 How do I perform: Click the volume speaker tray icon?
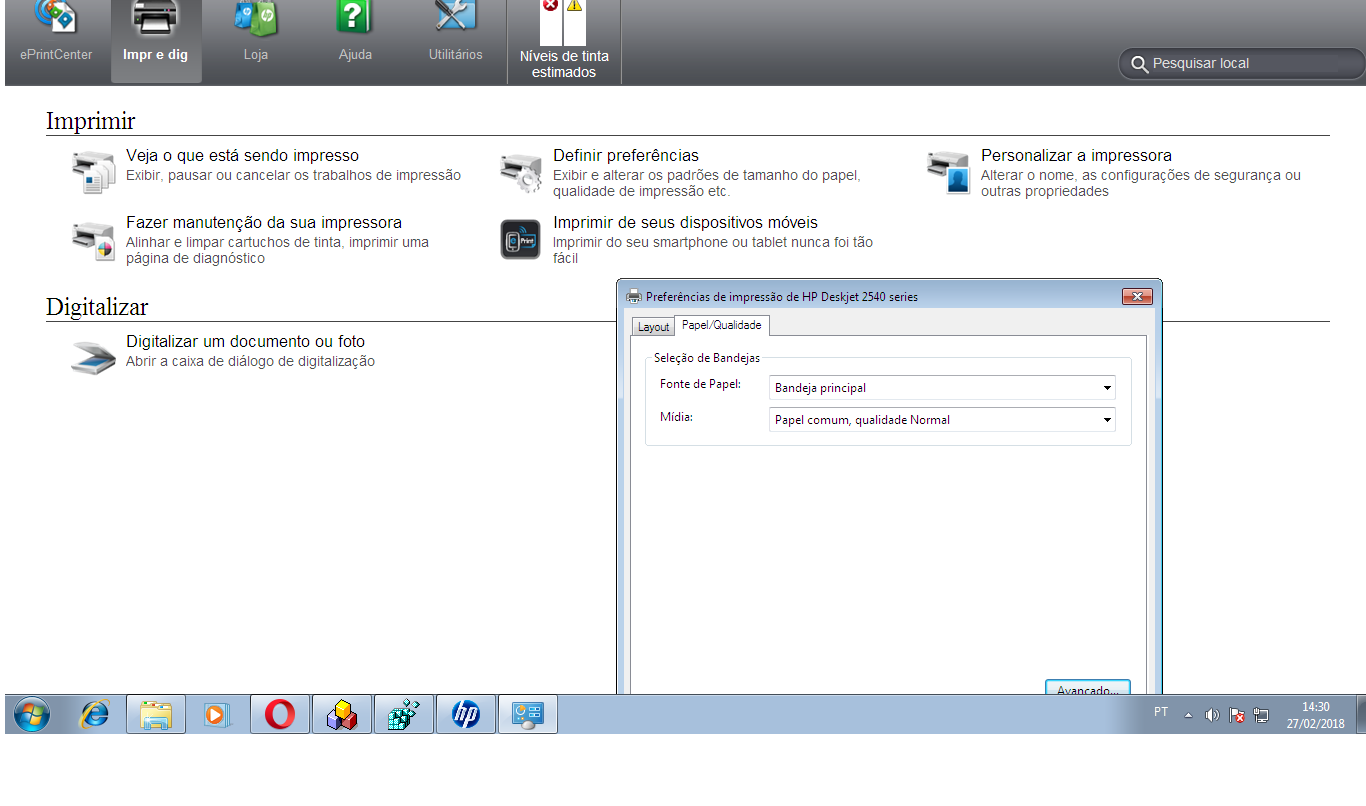1212,715
